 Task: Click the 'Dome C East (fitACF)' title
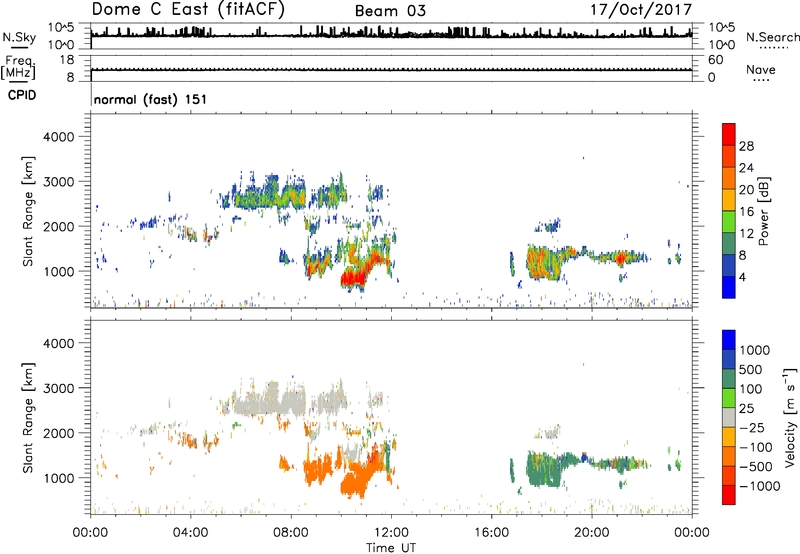(188, 10)
